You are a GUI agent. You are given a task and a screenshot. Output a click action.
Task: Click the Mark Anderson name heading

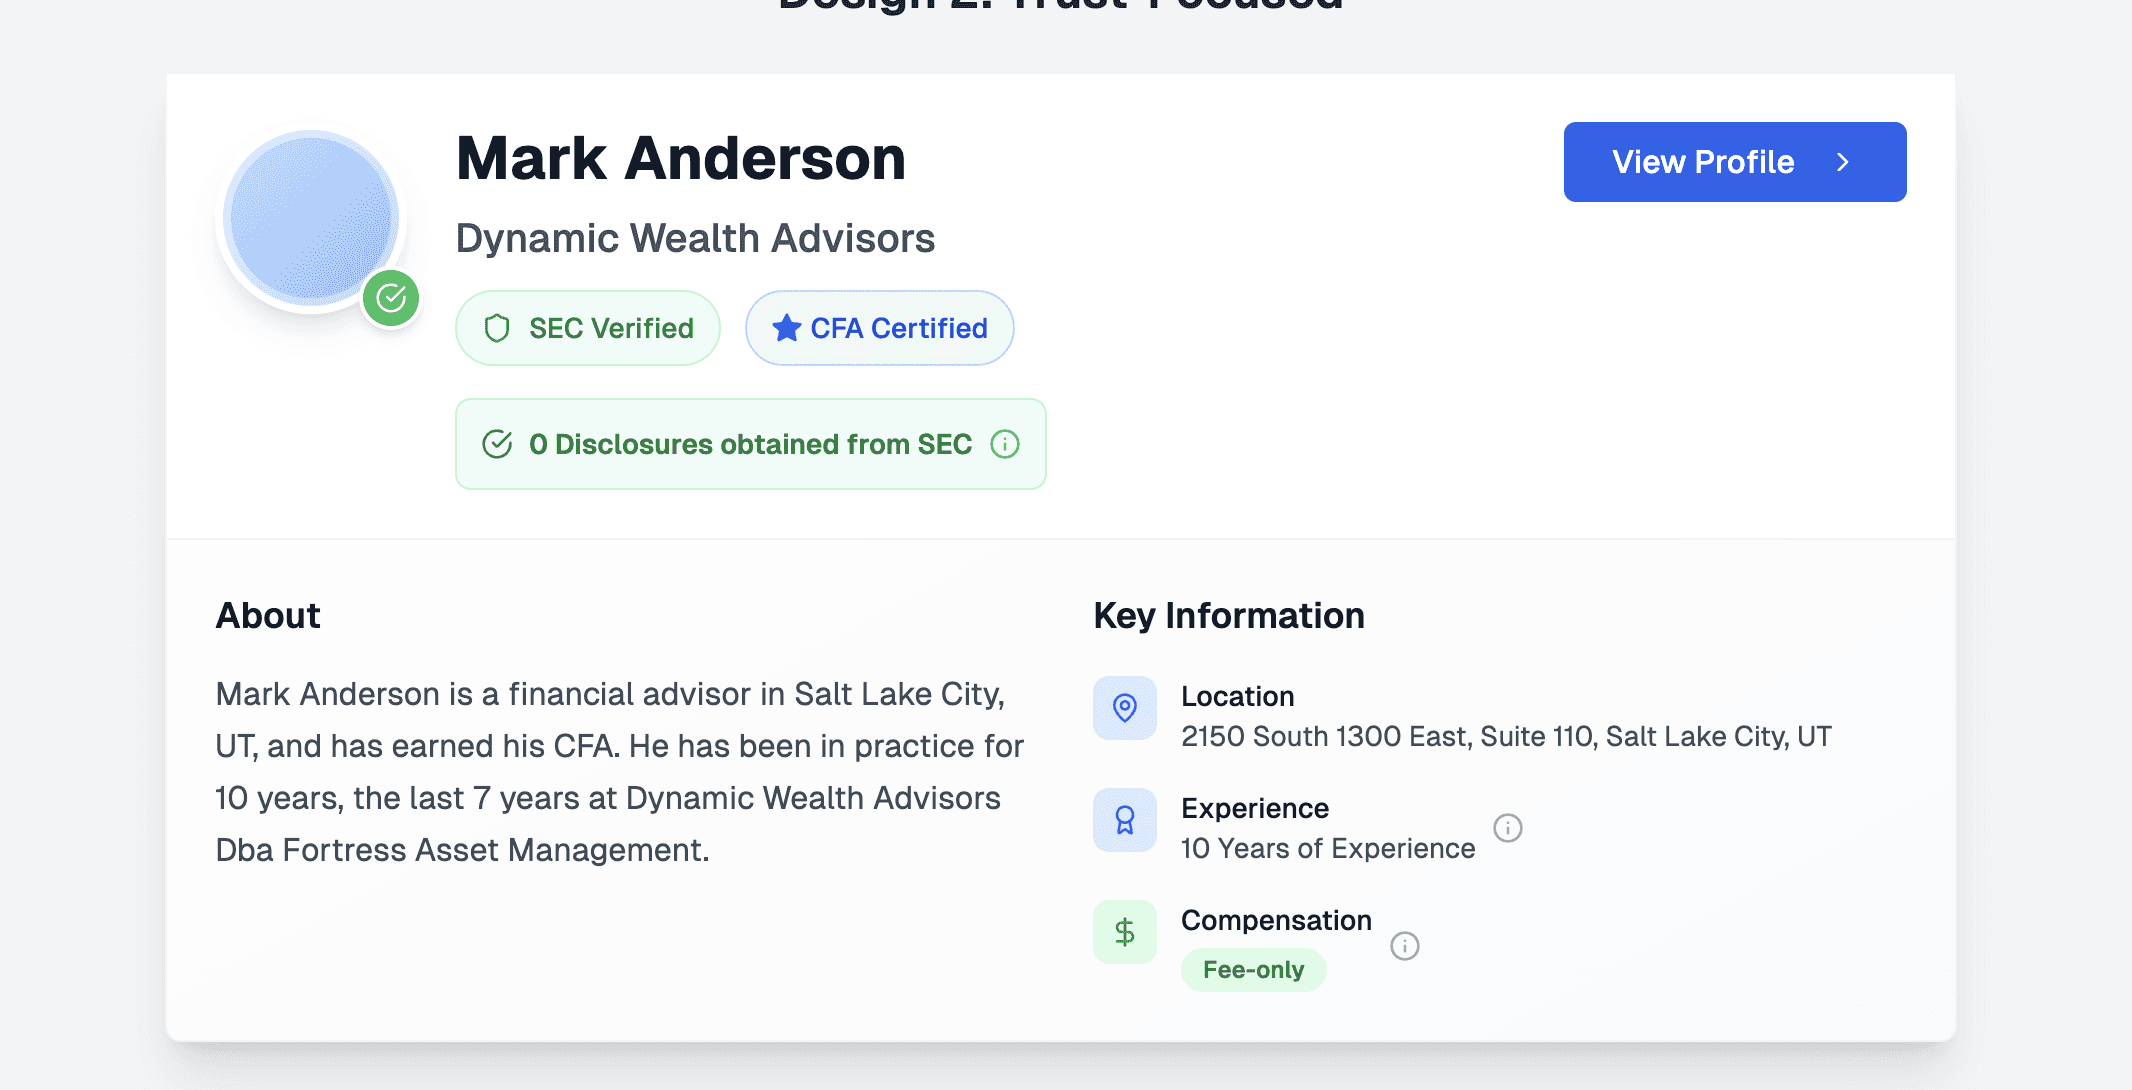(681, 159)
